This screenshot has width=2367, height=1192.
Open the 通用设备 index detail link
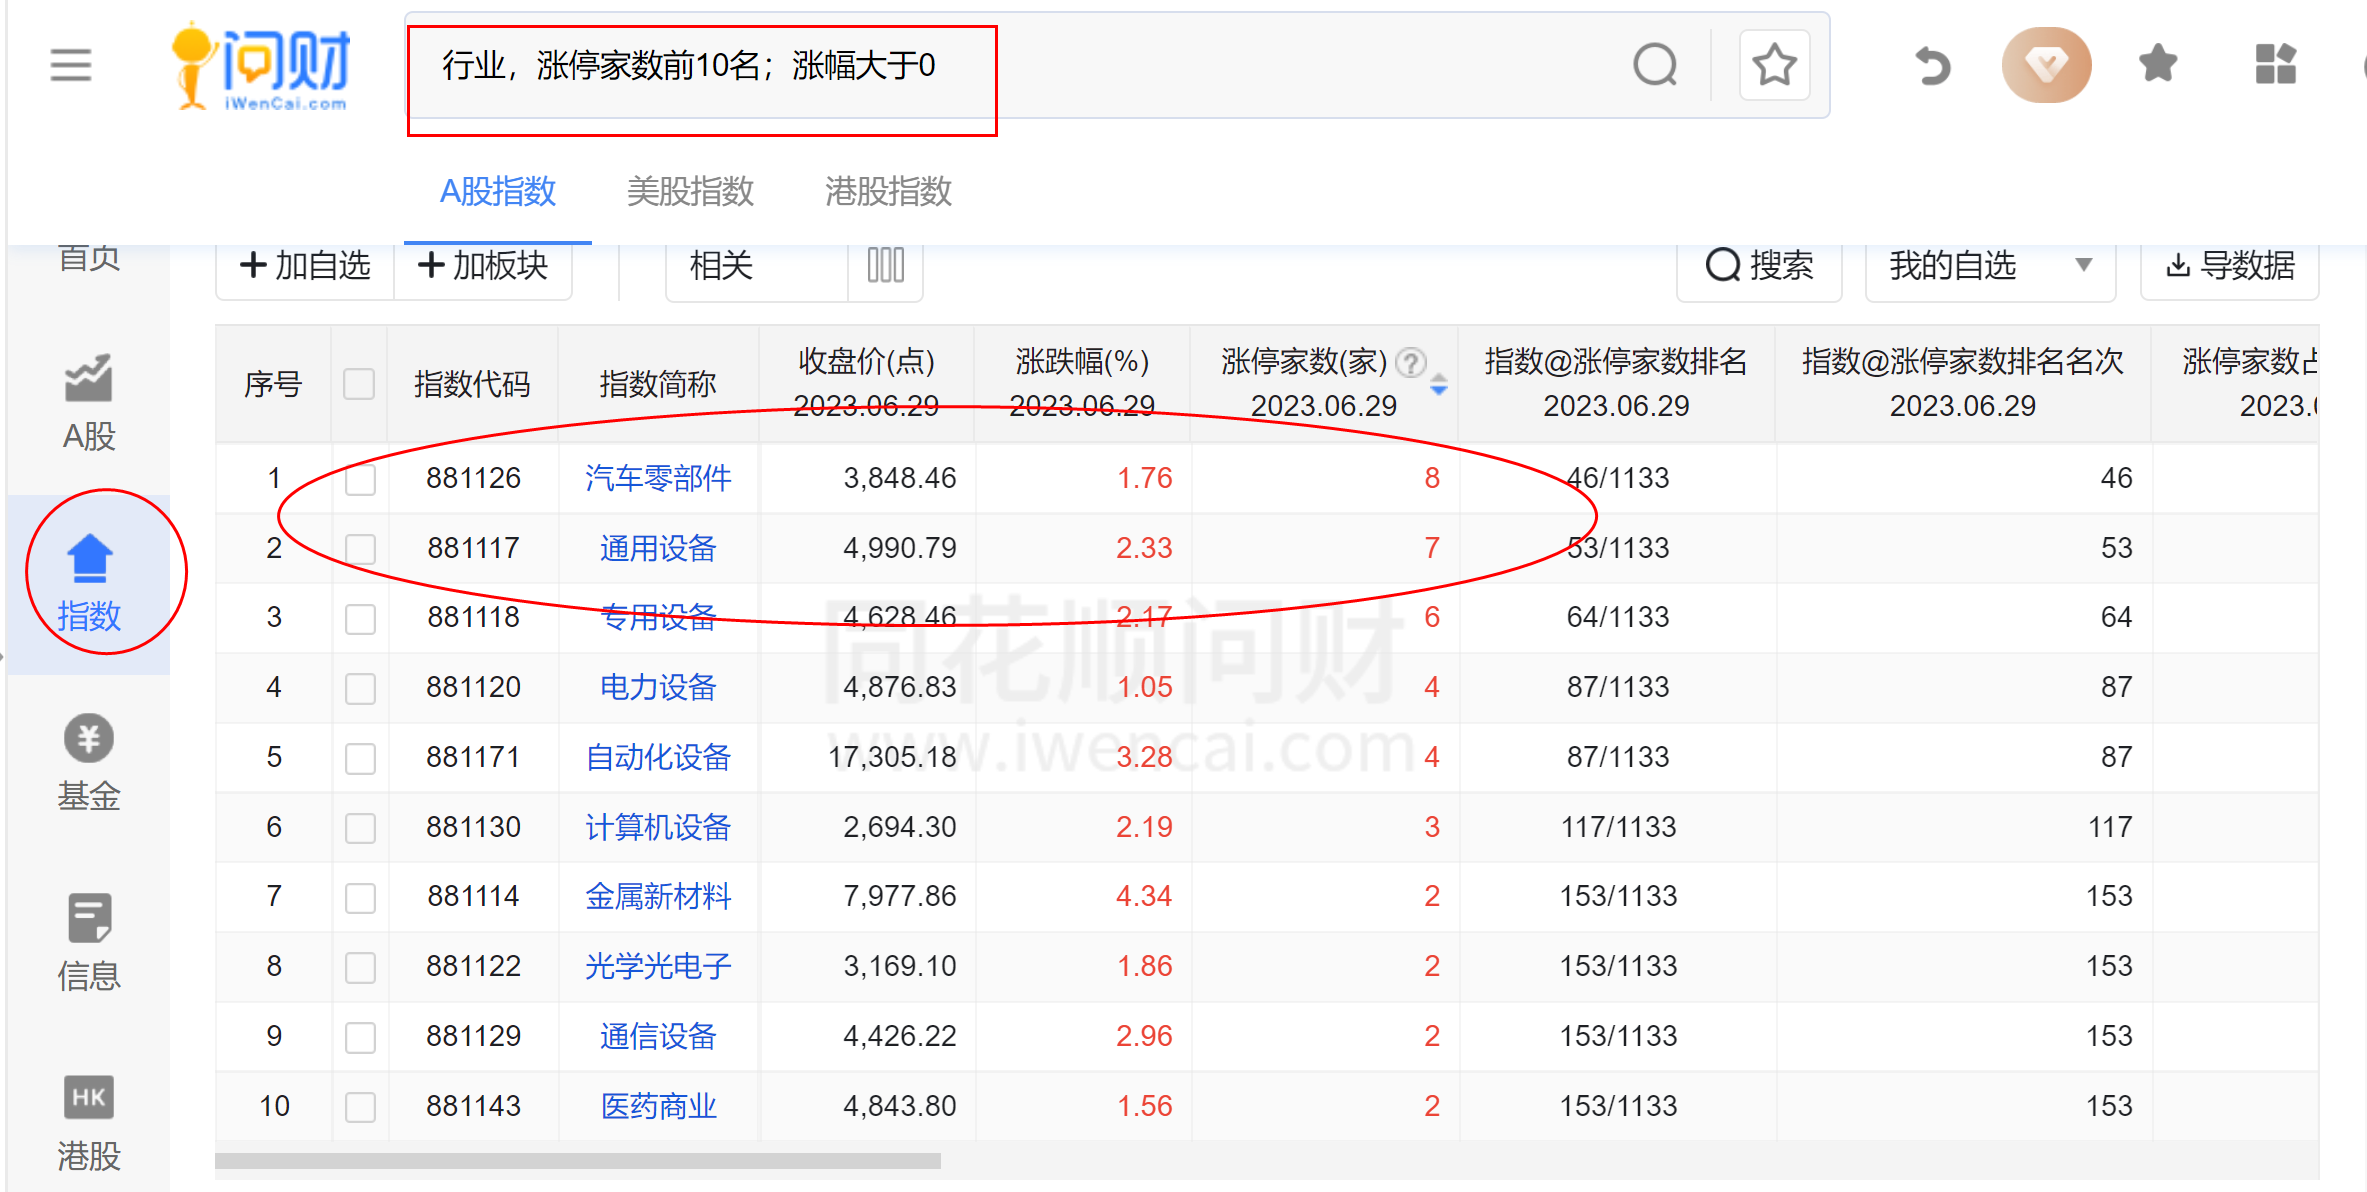pos(657,547)
